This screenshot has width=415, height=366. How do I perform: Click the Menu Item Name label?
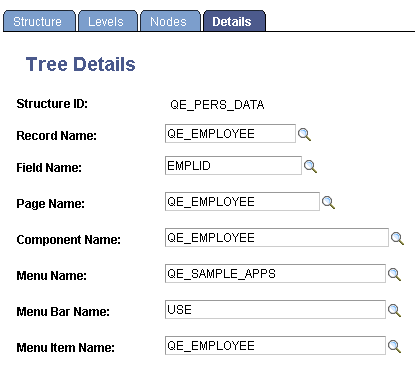[x=65, y=348]
